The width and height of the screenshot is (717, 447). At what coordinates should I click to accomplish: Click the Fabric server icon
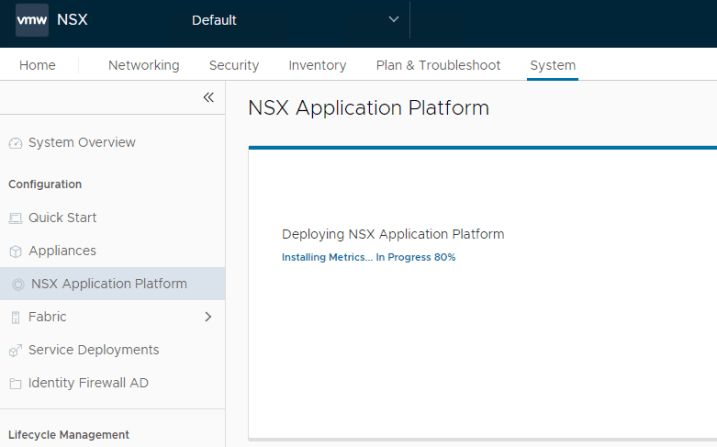[x=16, y=317]
